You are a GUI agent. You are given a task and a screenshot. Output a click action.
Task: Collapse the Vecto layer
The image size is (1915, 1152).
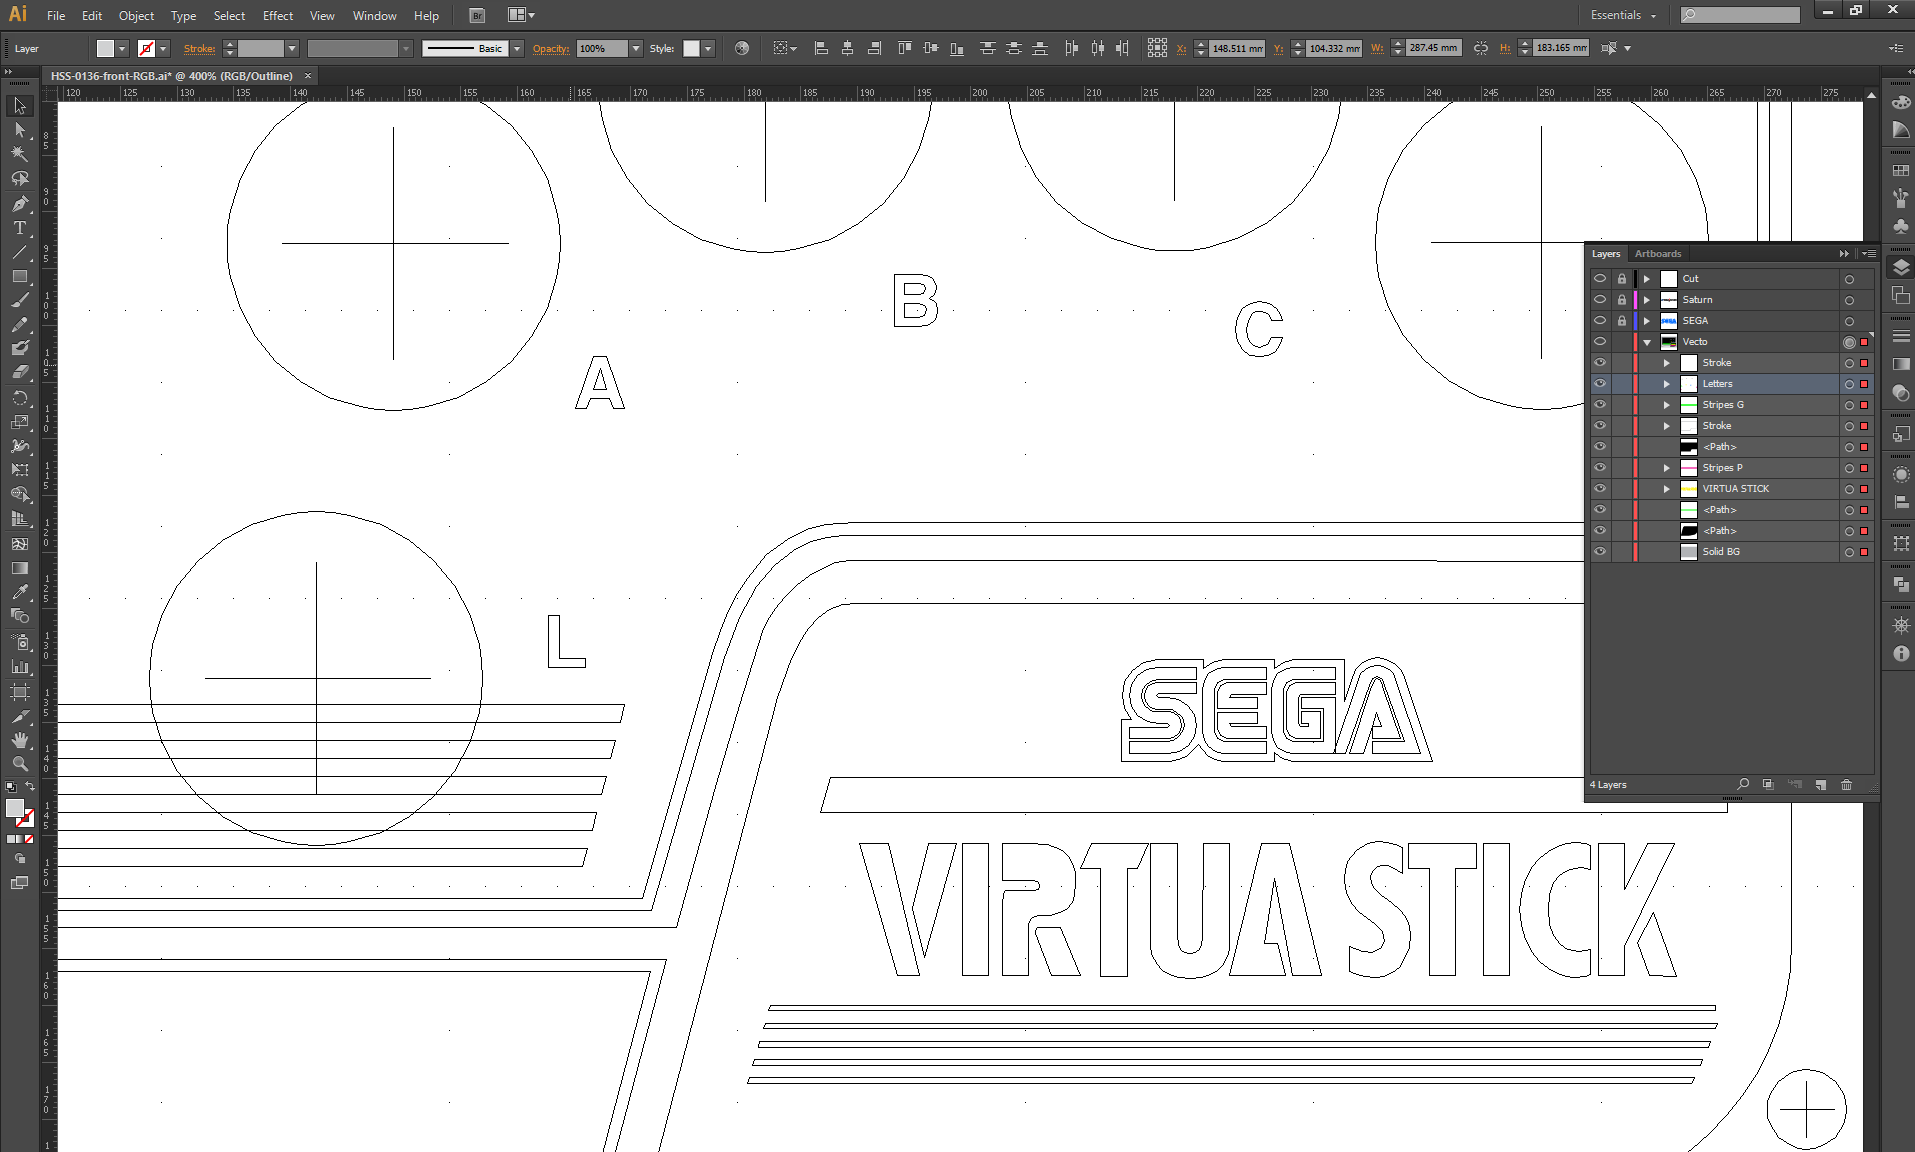click(1647, 342)
